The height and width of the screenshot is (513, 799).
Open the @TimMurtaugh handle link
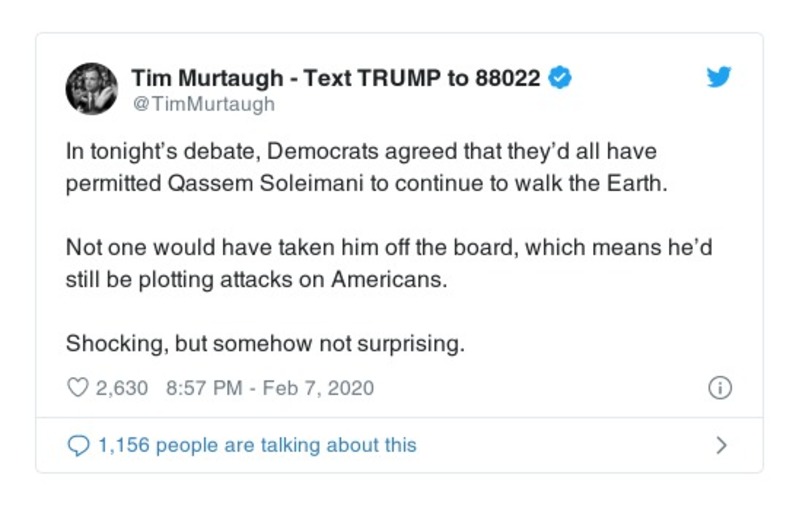203,103
